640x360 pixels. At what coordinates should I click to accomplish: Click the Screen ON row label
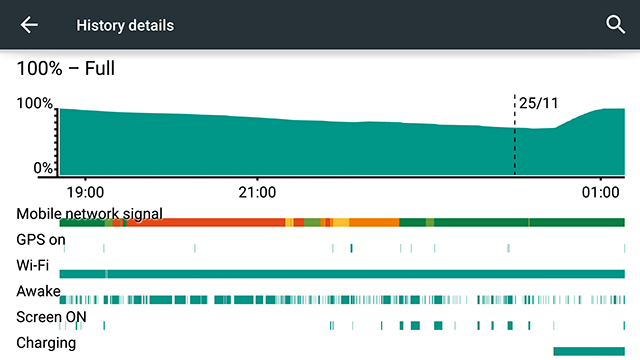point(51,317)
